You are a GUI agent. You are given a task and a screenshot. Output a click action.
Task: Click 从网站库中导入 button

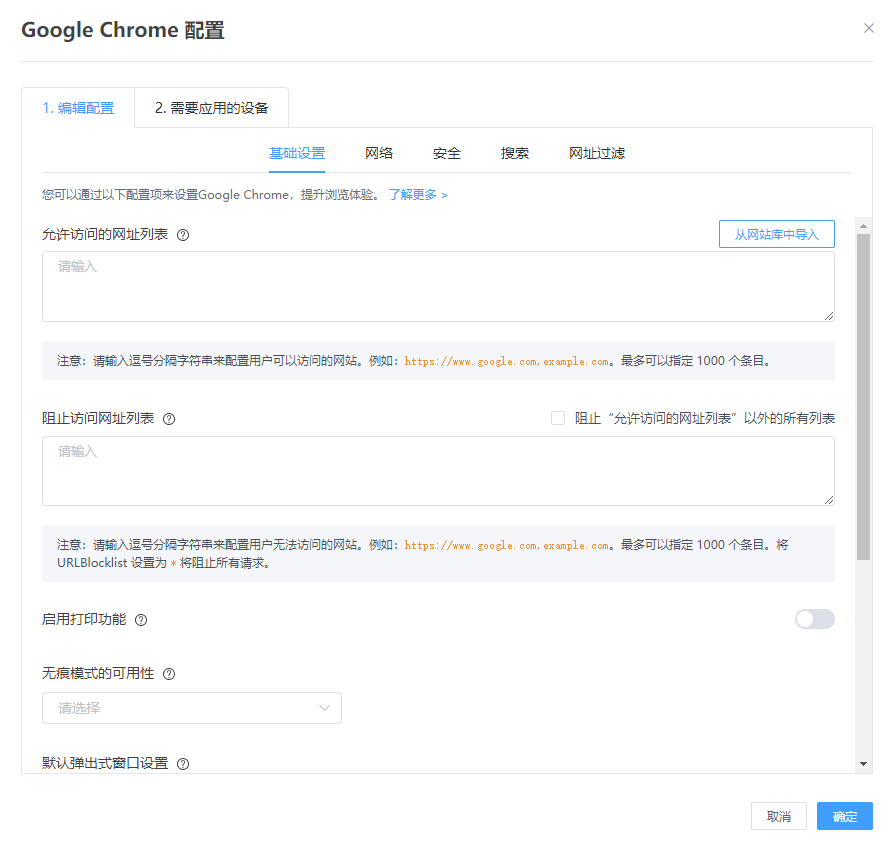tap(777, 234)
